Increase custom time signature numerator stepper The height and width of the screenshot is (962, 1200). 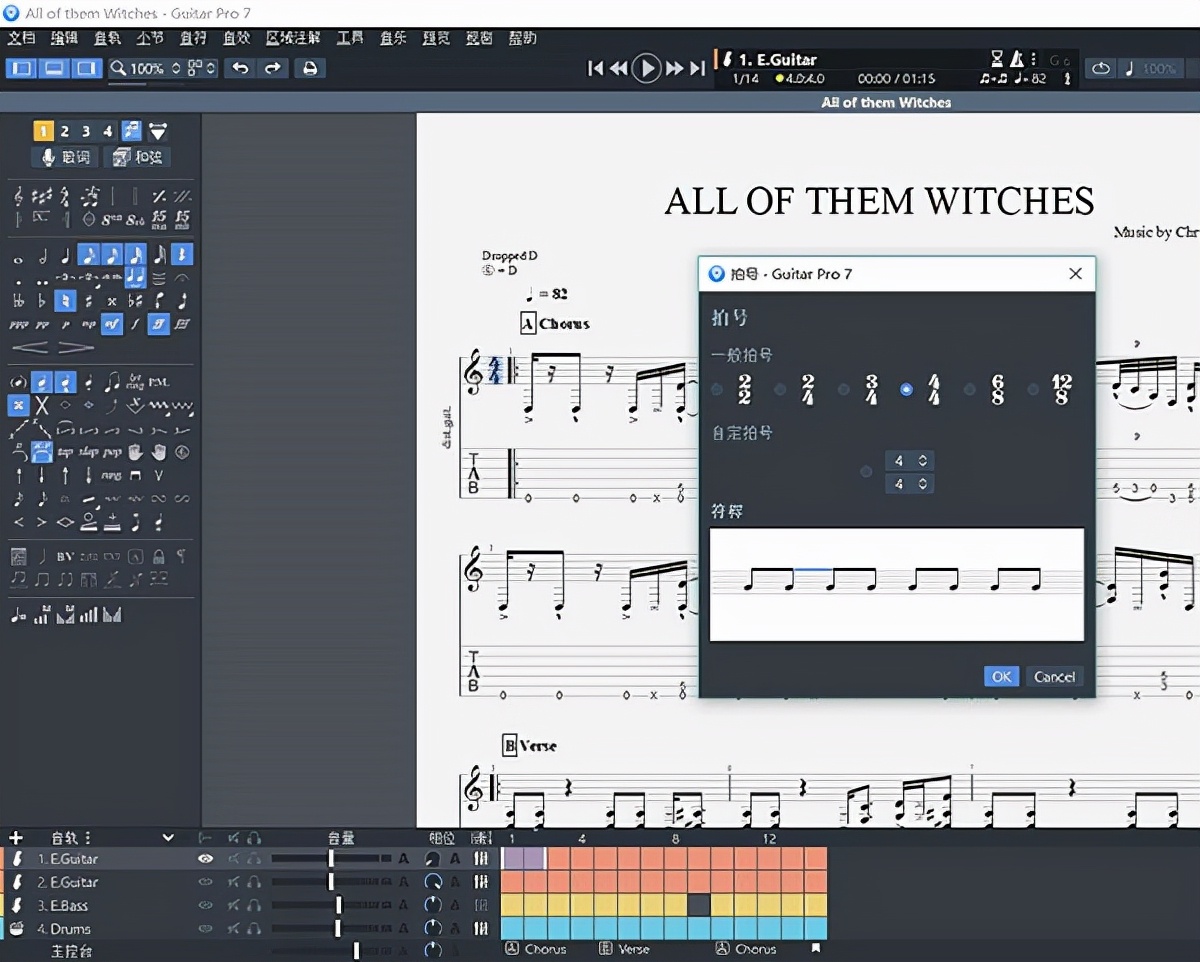(x=922, y=457)
